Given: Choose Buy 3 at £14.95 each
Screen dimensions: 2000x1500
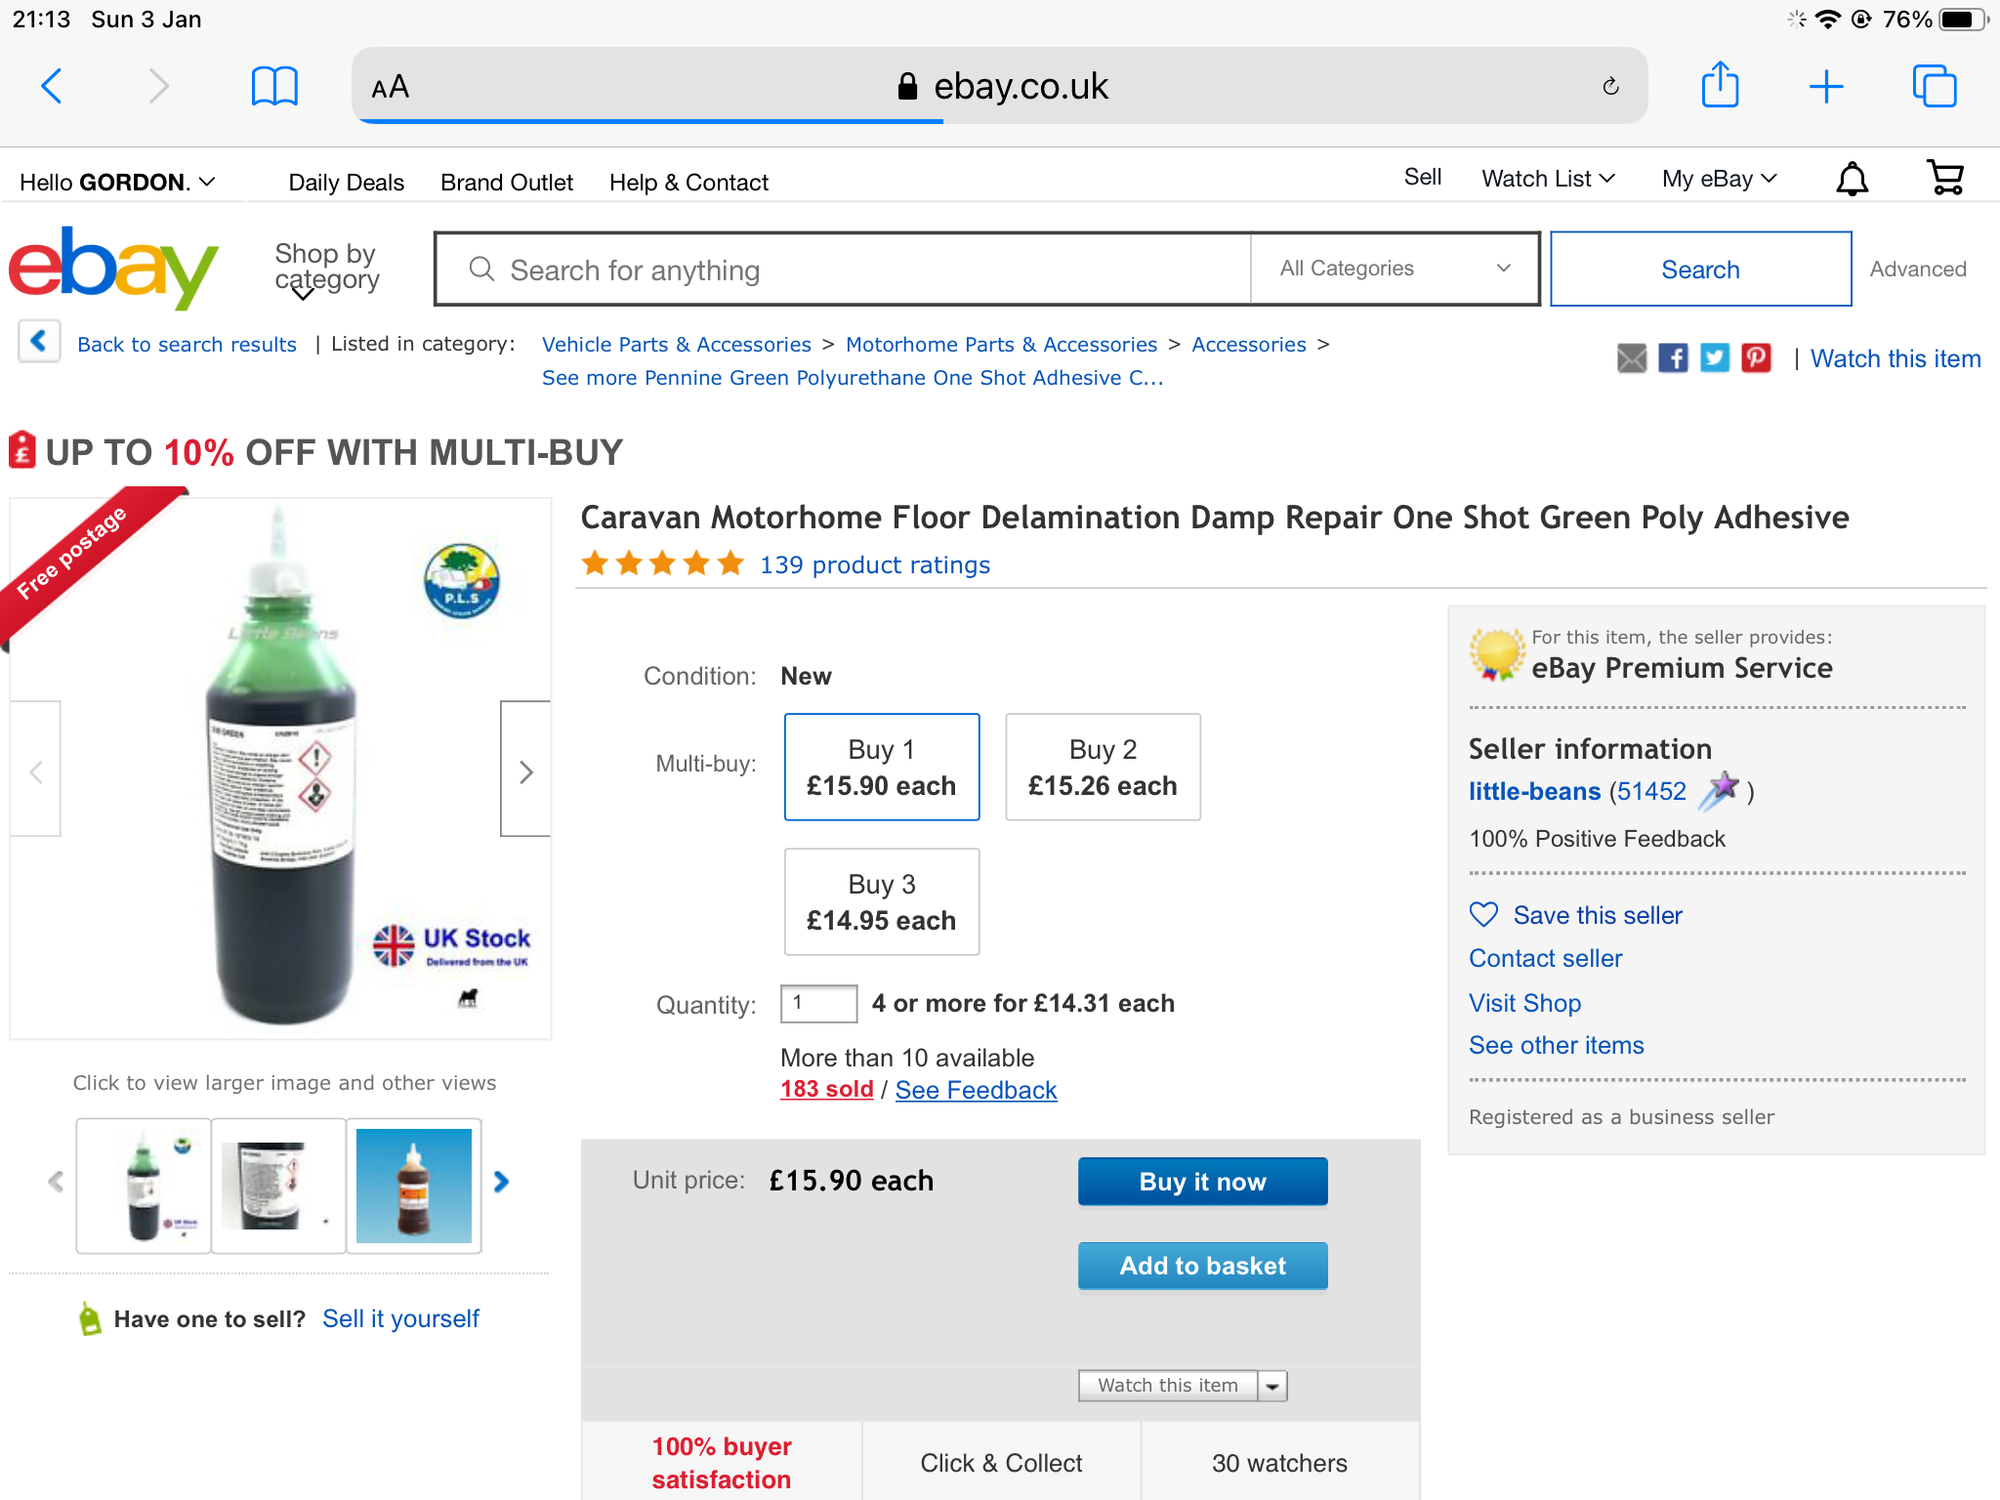Looking at the screenshot, I should [881, 902].
